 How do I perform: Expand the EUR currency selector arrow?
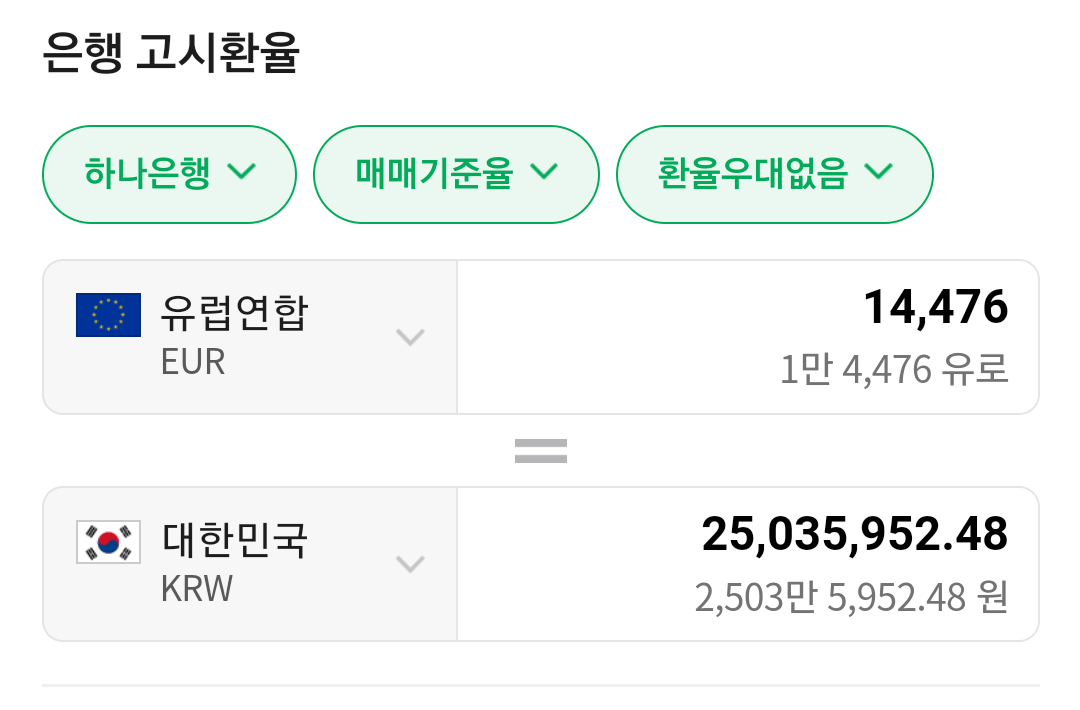pos(410,337)
